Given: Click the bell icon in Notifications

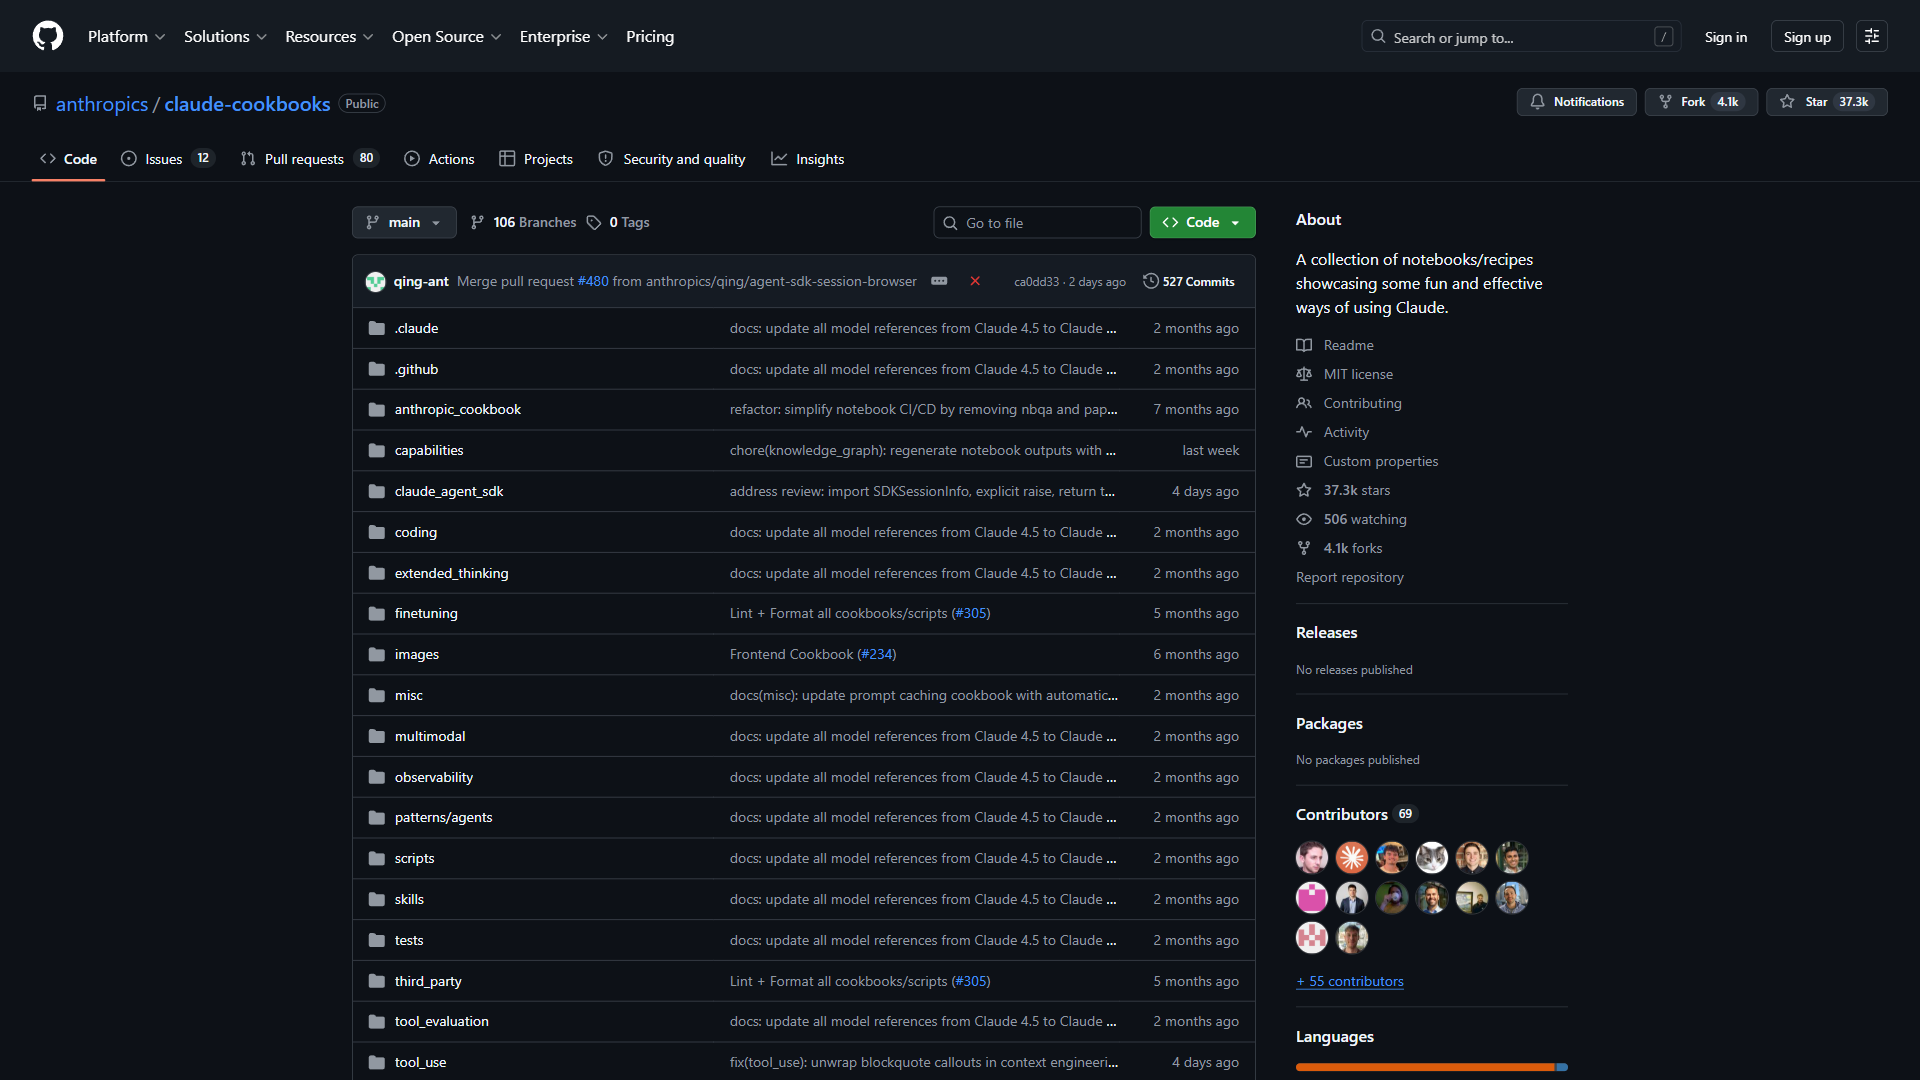Looking at the screenshot, I should click(1537, 102).
